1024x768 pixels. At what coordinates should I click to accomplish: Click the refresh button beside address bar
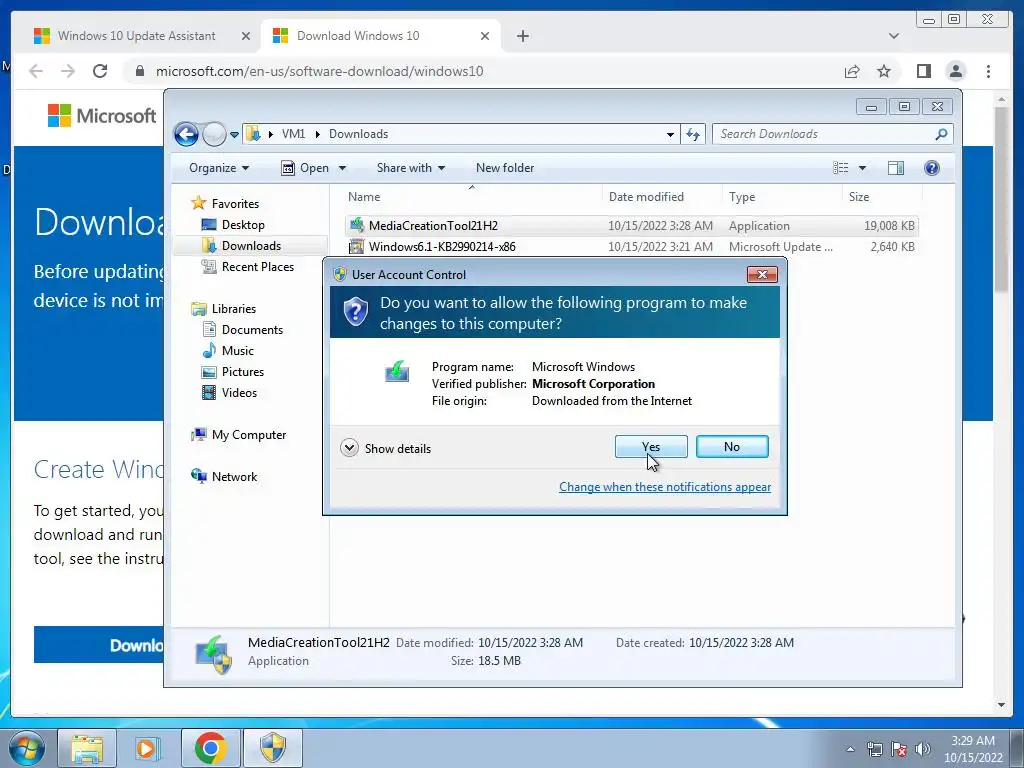click(x=693, y=135)
